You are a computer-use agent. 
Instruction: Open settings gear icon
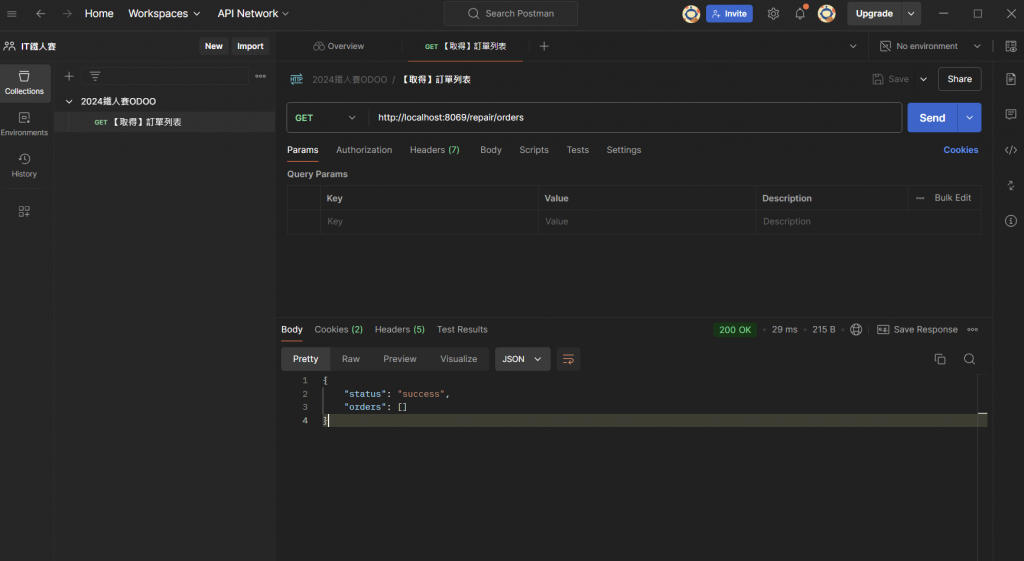pyautogui.click(x=773, y=14)
